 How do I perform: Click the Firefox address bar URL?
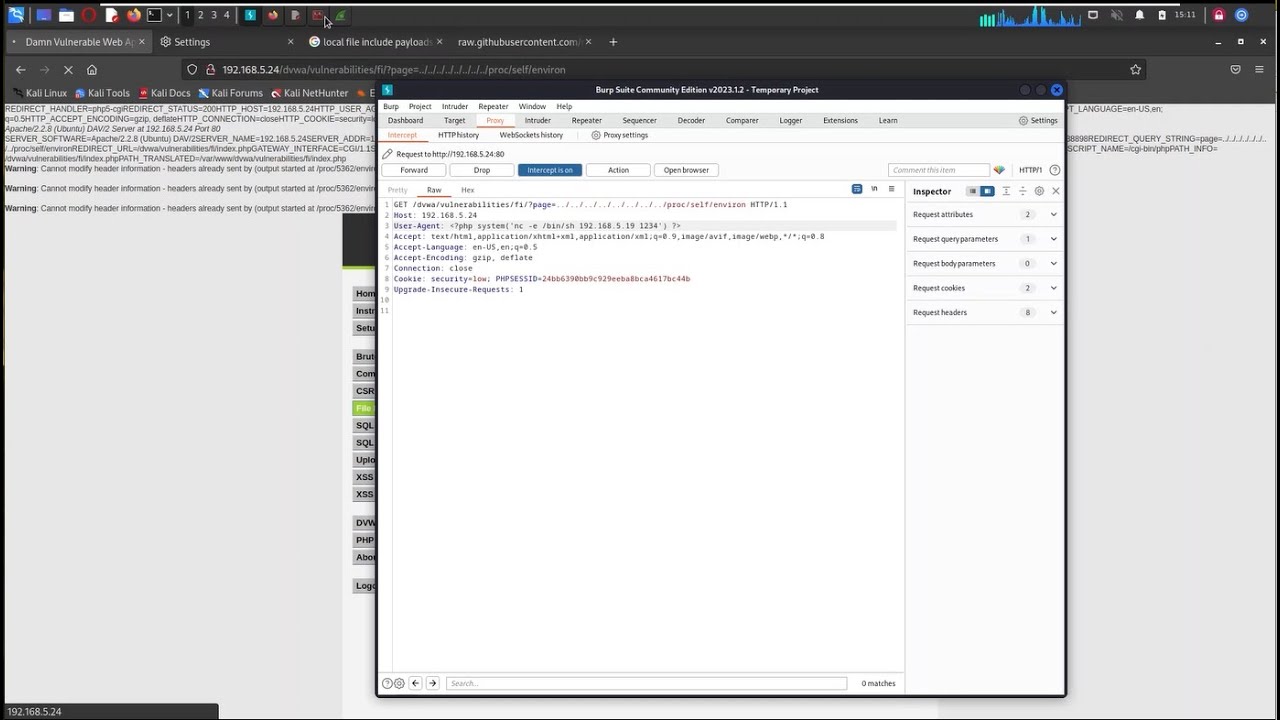pyautogui.click(x=394, y=70)
